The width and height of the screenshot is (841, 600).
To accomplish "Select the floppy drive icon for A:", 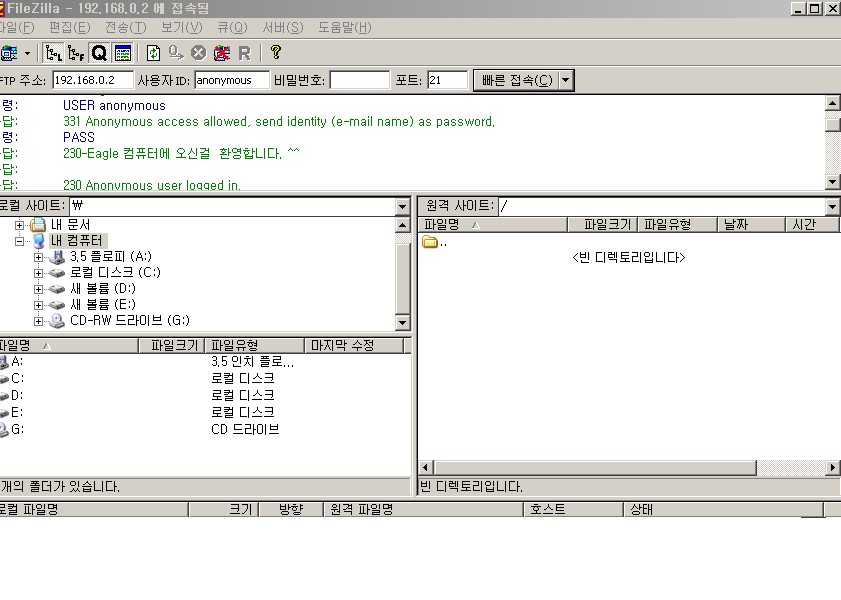I will [x=57, y=257].
